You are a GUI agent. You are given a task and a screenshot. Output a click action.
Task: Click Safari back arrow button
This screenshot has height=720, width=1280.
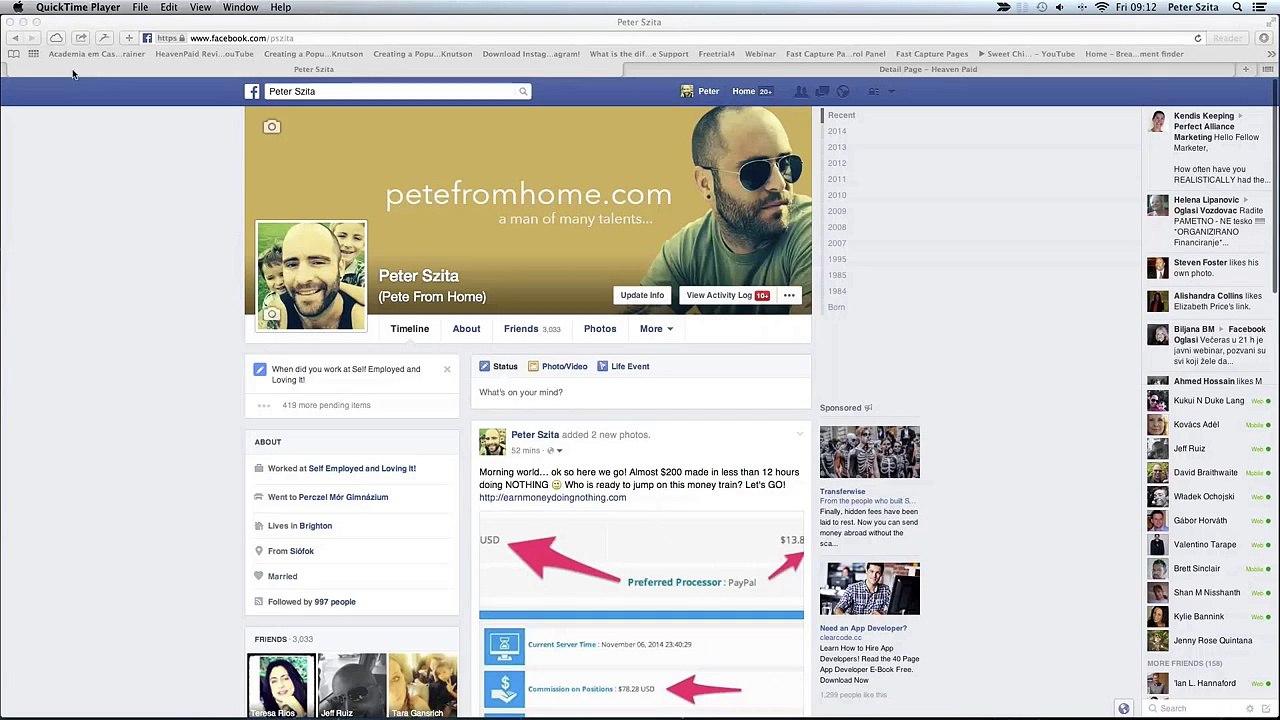coord(15,38)
